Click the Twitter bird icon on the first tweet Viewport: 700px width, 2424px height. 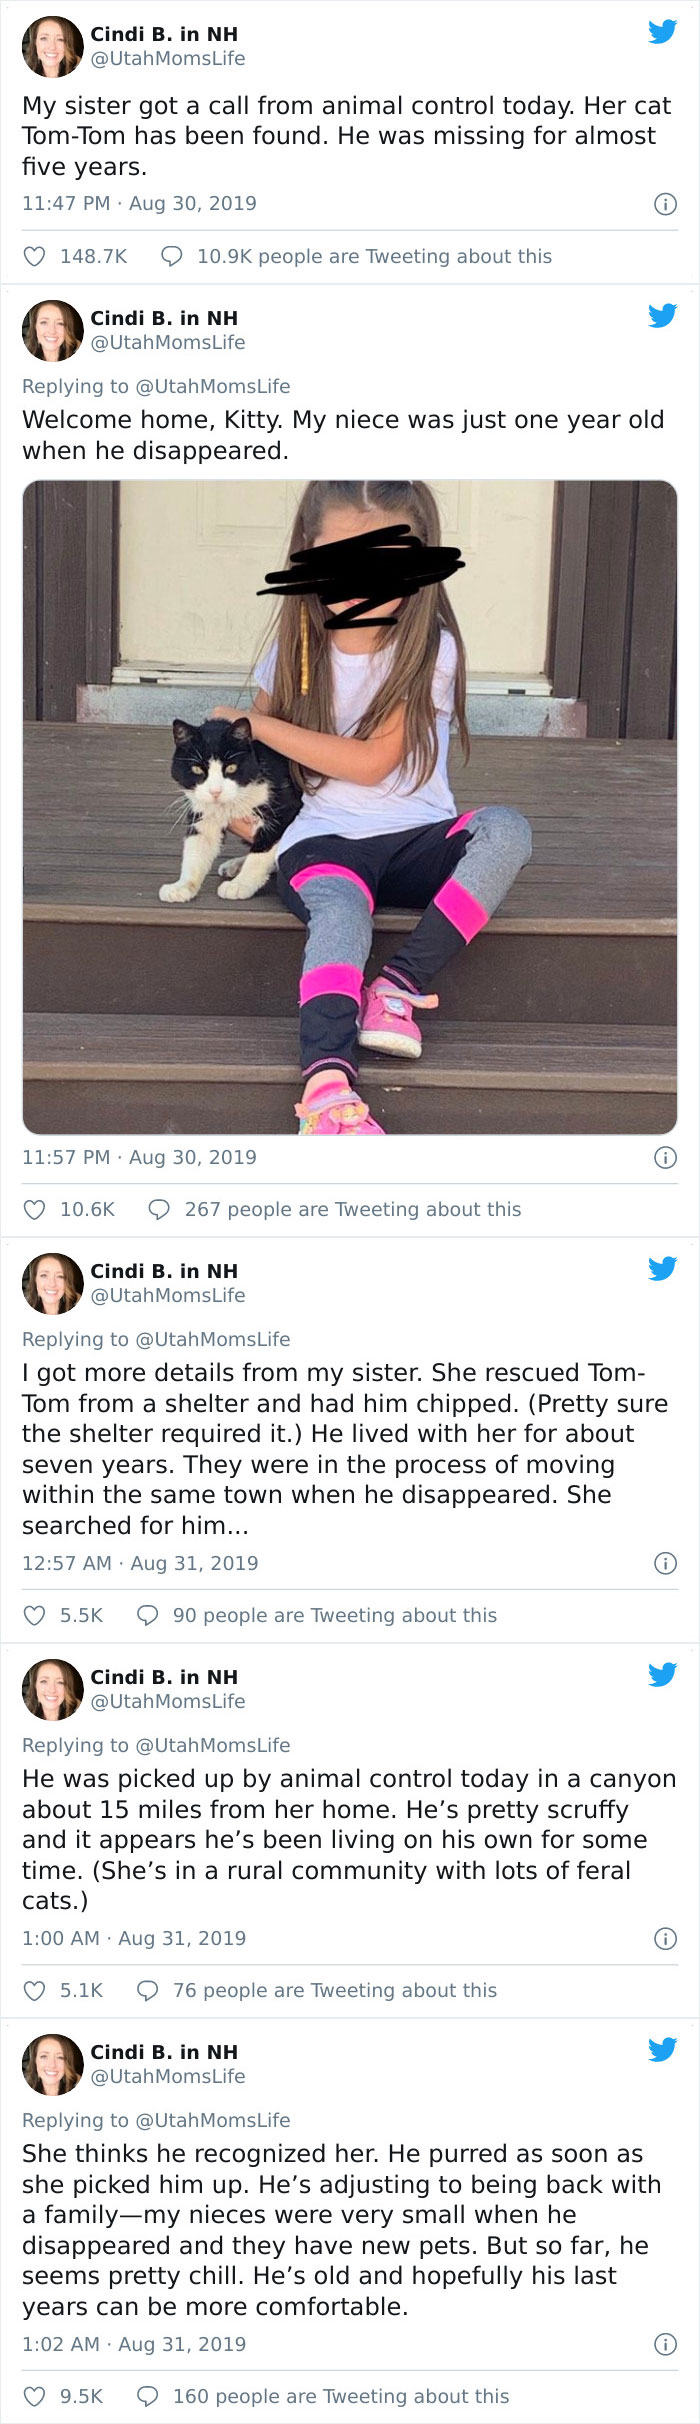pos(662,30)
